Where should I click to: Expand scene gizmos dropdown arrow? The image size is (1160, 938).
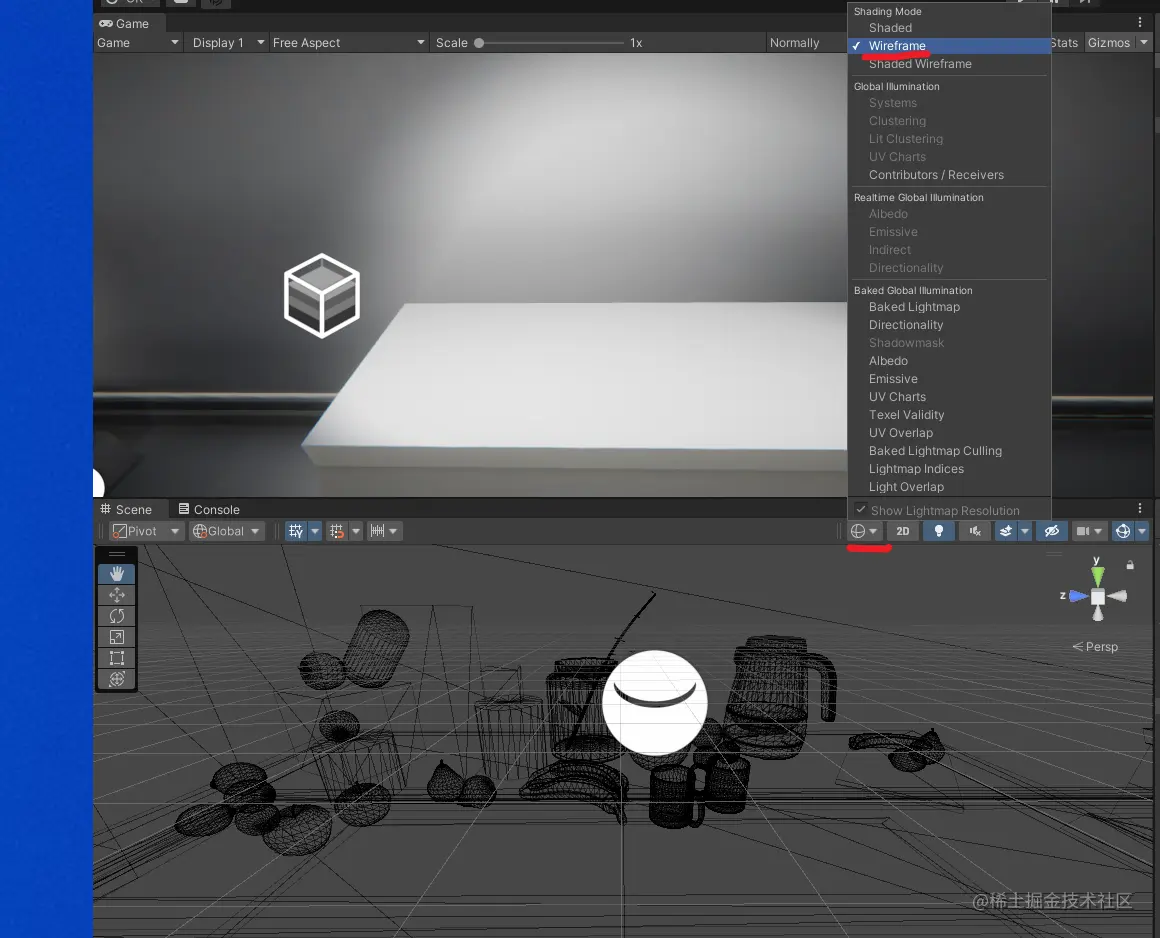(x=1142, y=531)
